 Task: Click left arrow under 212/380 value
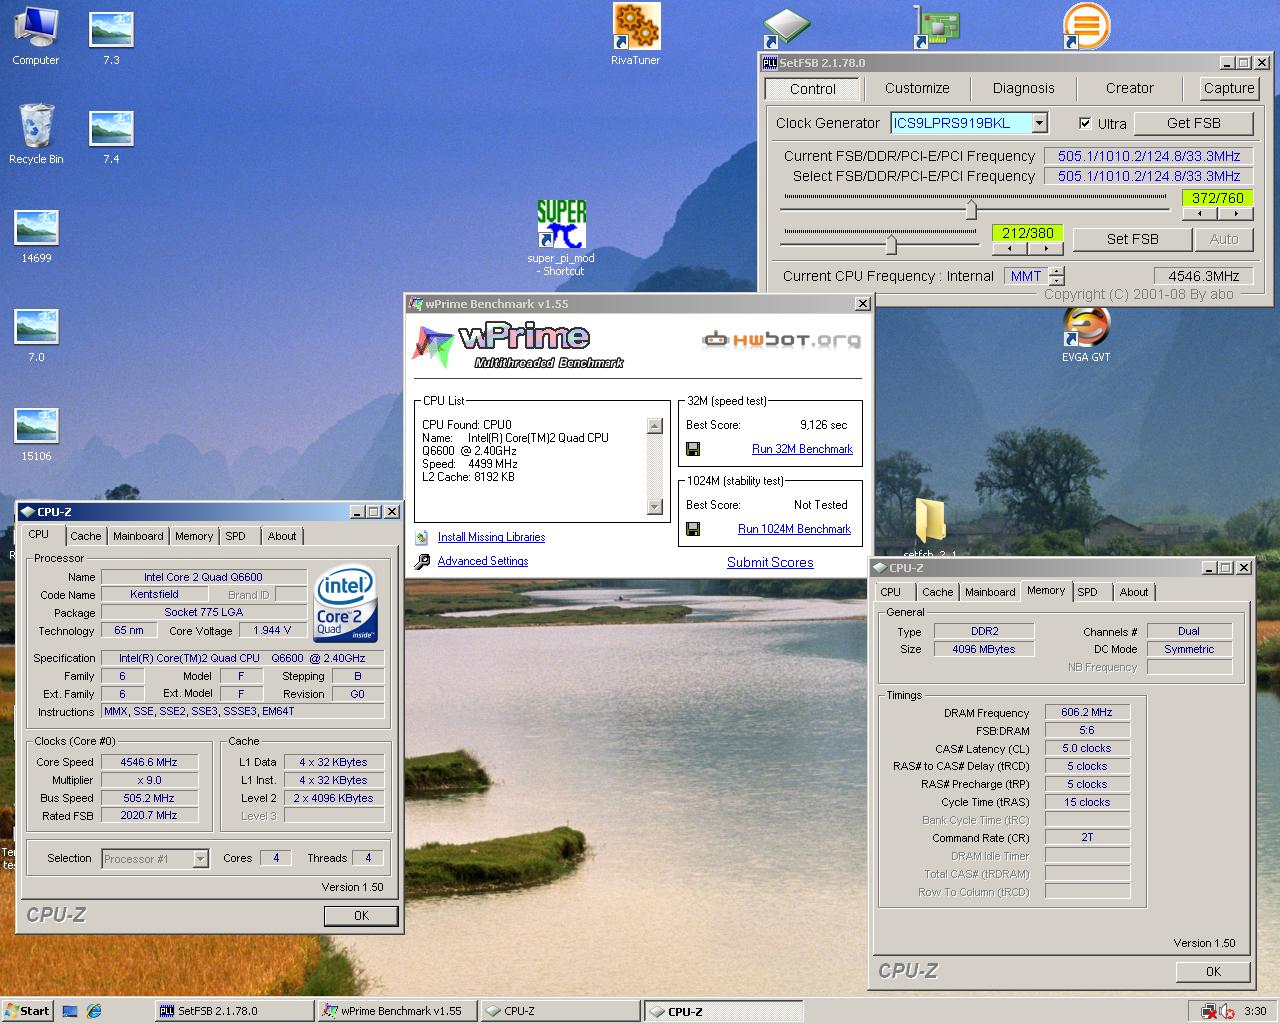coord(1010,248)
